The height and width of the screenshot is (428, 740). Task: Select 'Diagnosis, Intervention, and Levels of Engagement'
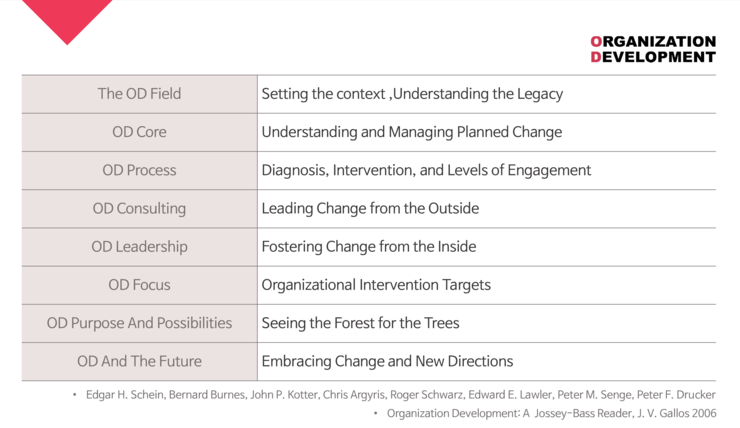point(426,170)
